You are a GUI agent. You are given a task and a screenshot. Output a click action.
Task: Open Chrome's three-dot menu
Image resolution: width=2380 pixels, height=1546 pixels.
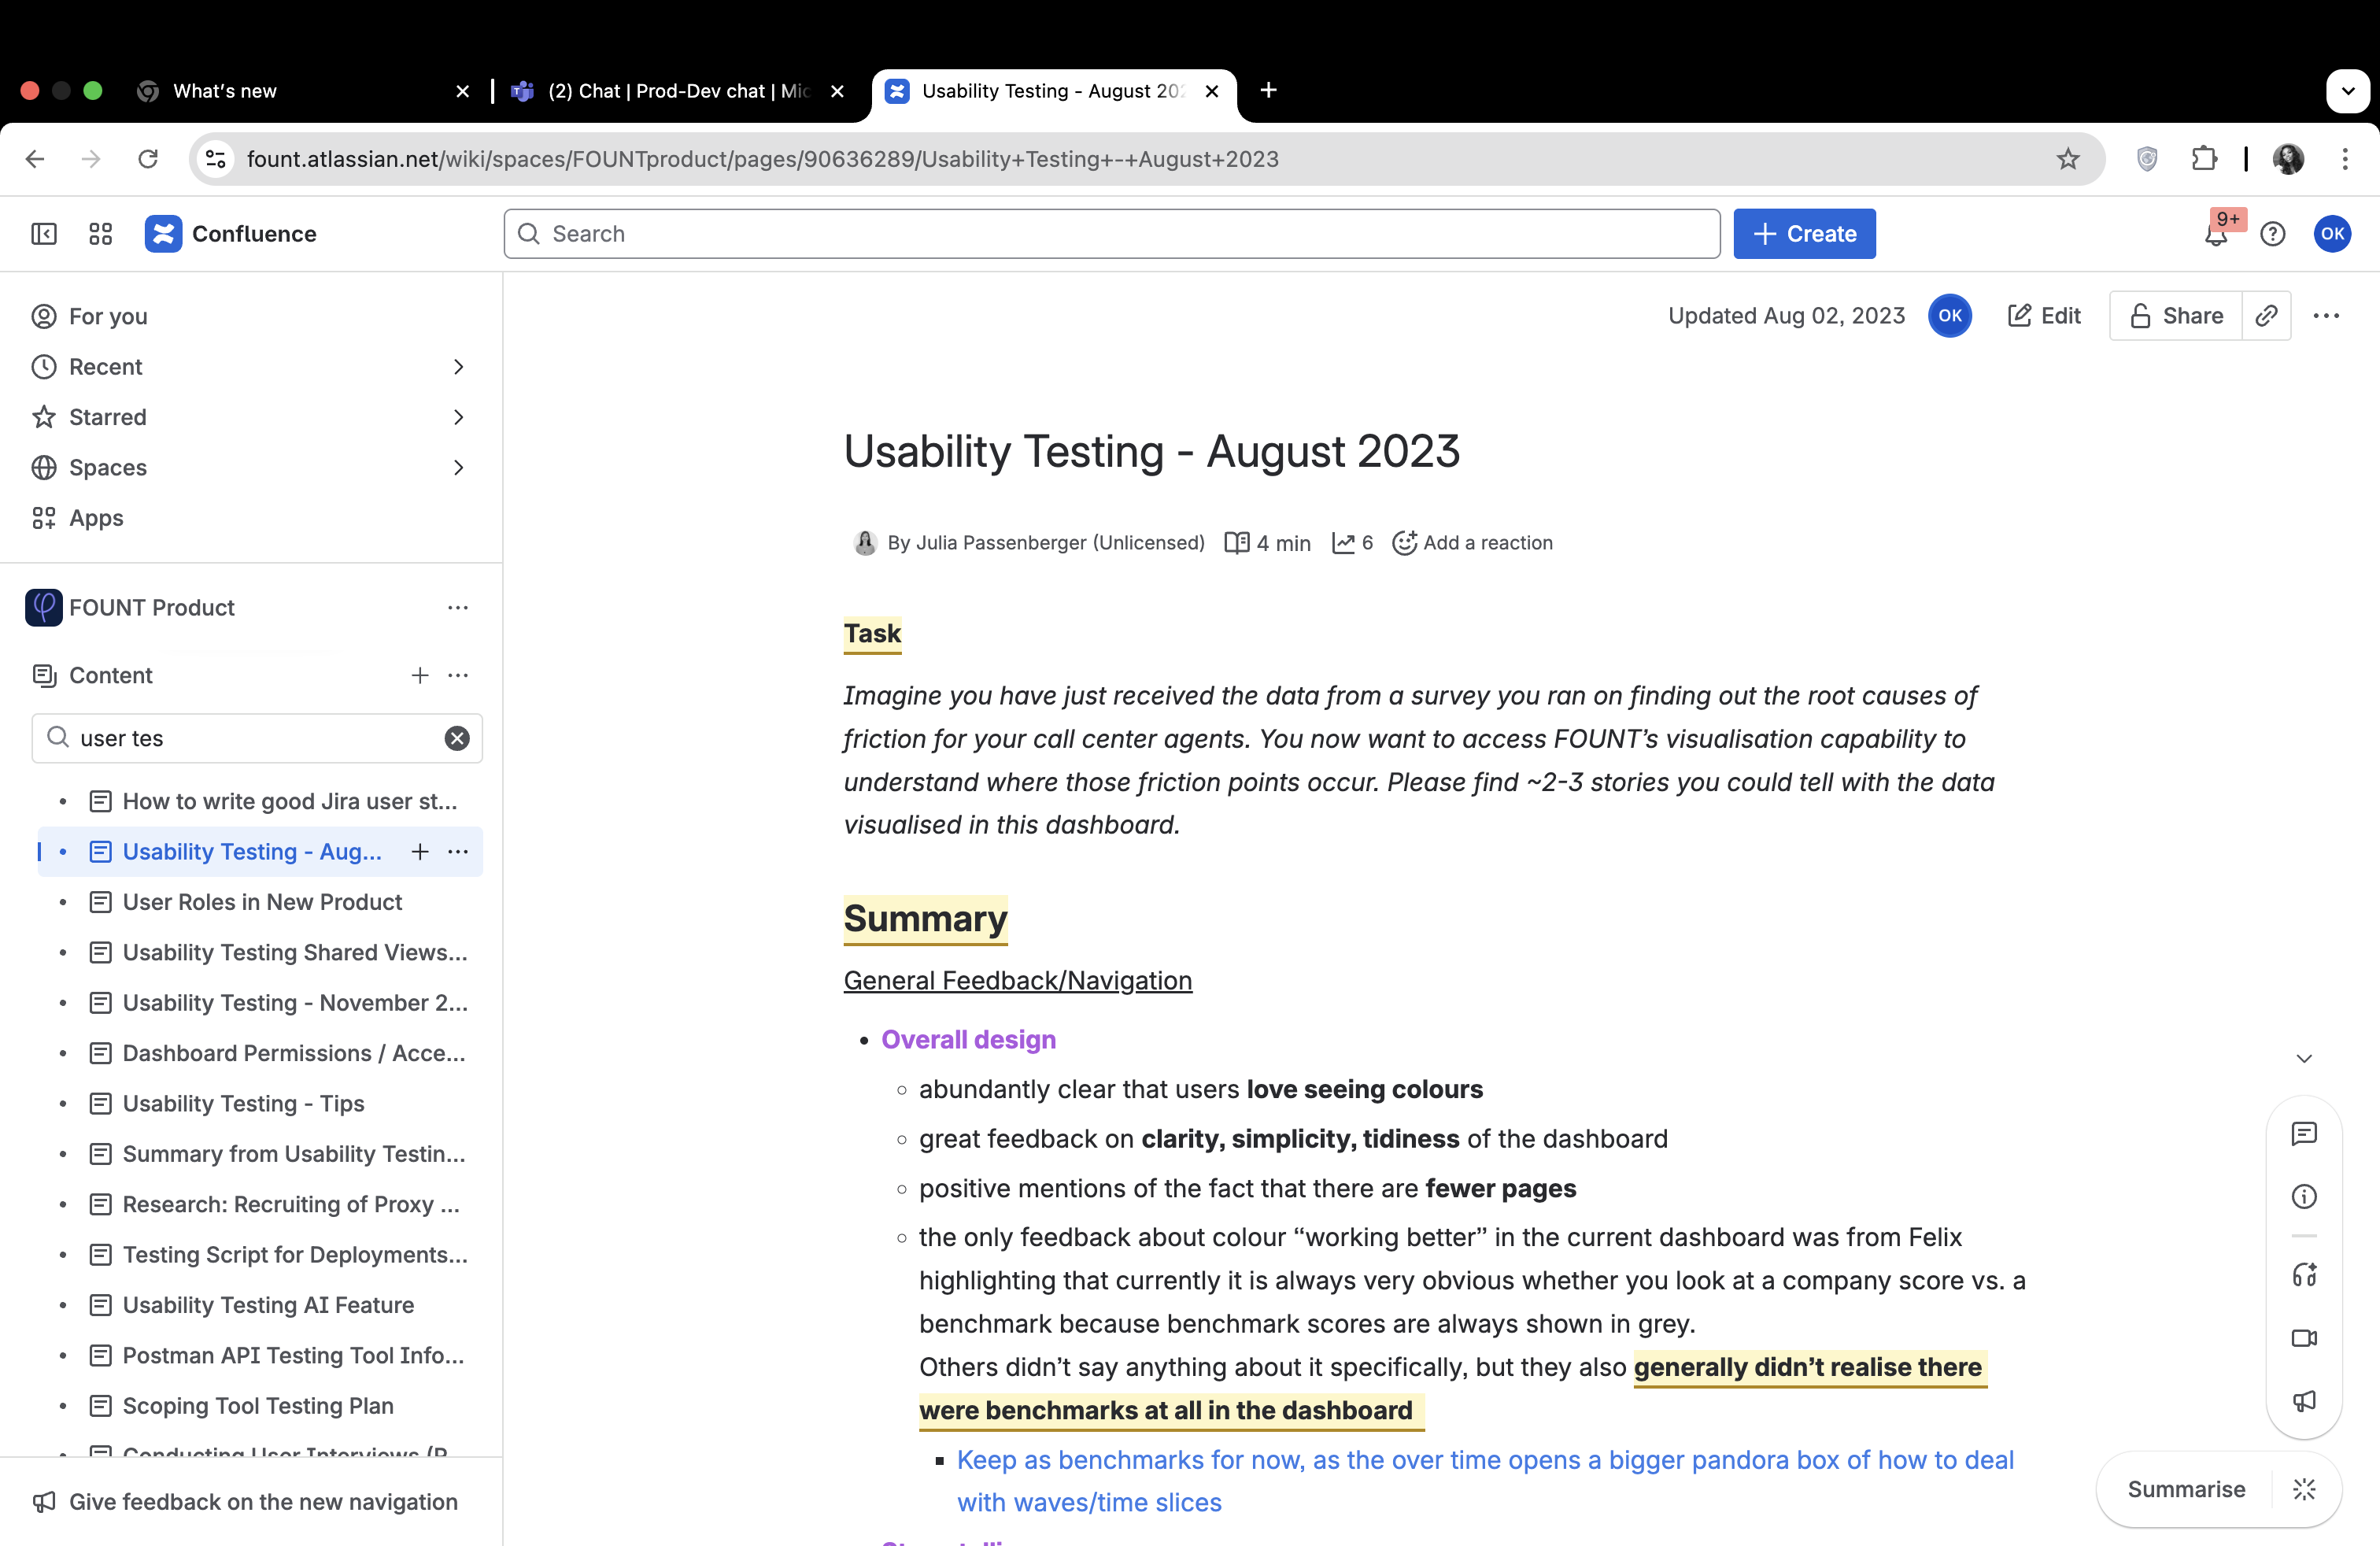pyautogui.click(x=2345, y=159)
